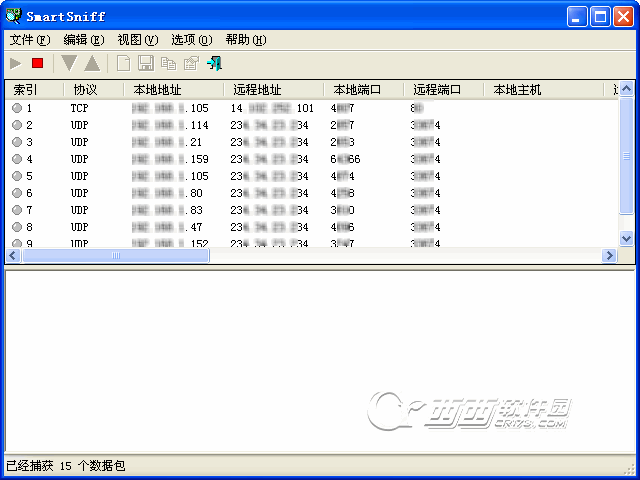The width and height of the screenshot is (640, 480).
Task: Click the properties toolbar icon
Action: coord(191,63)
